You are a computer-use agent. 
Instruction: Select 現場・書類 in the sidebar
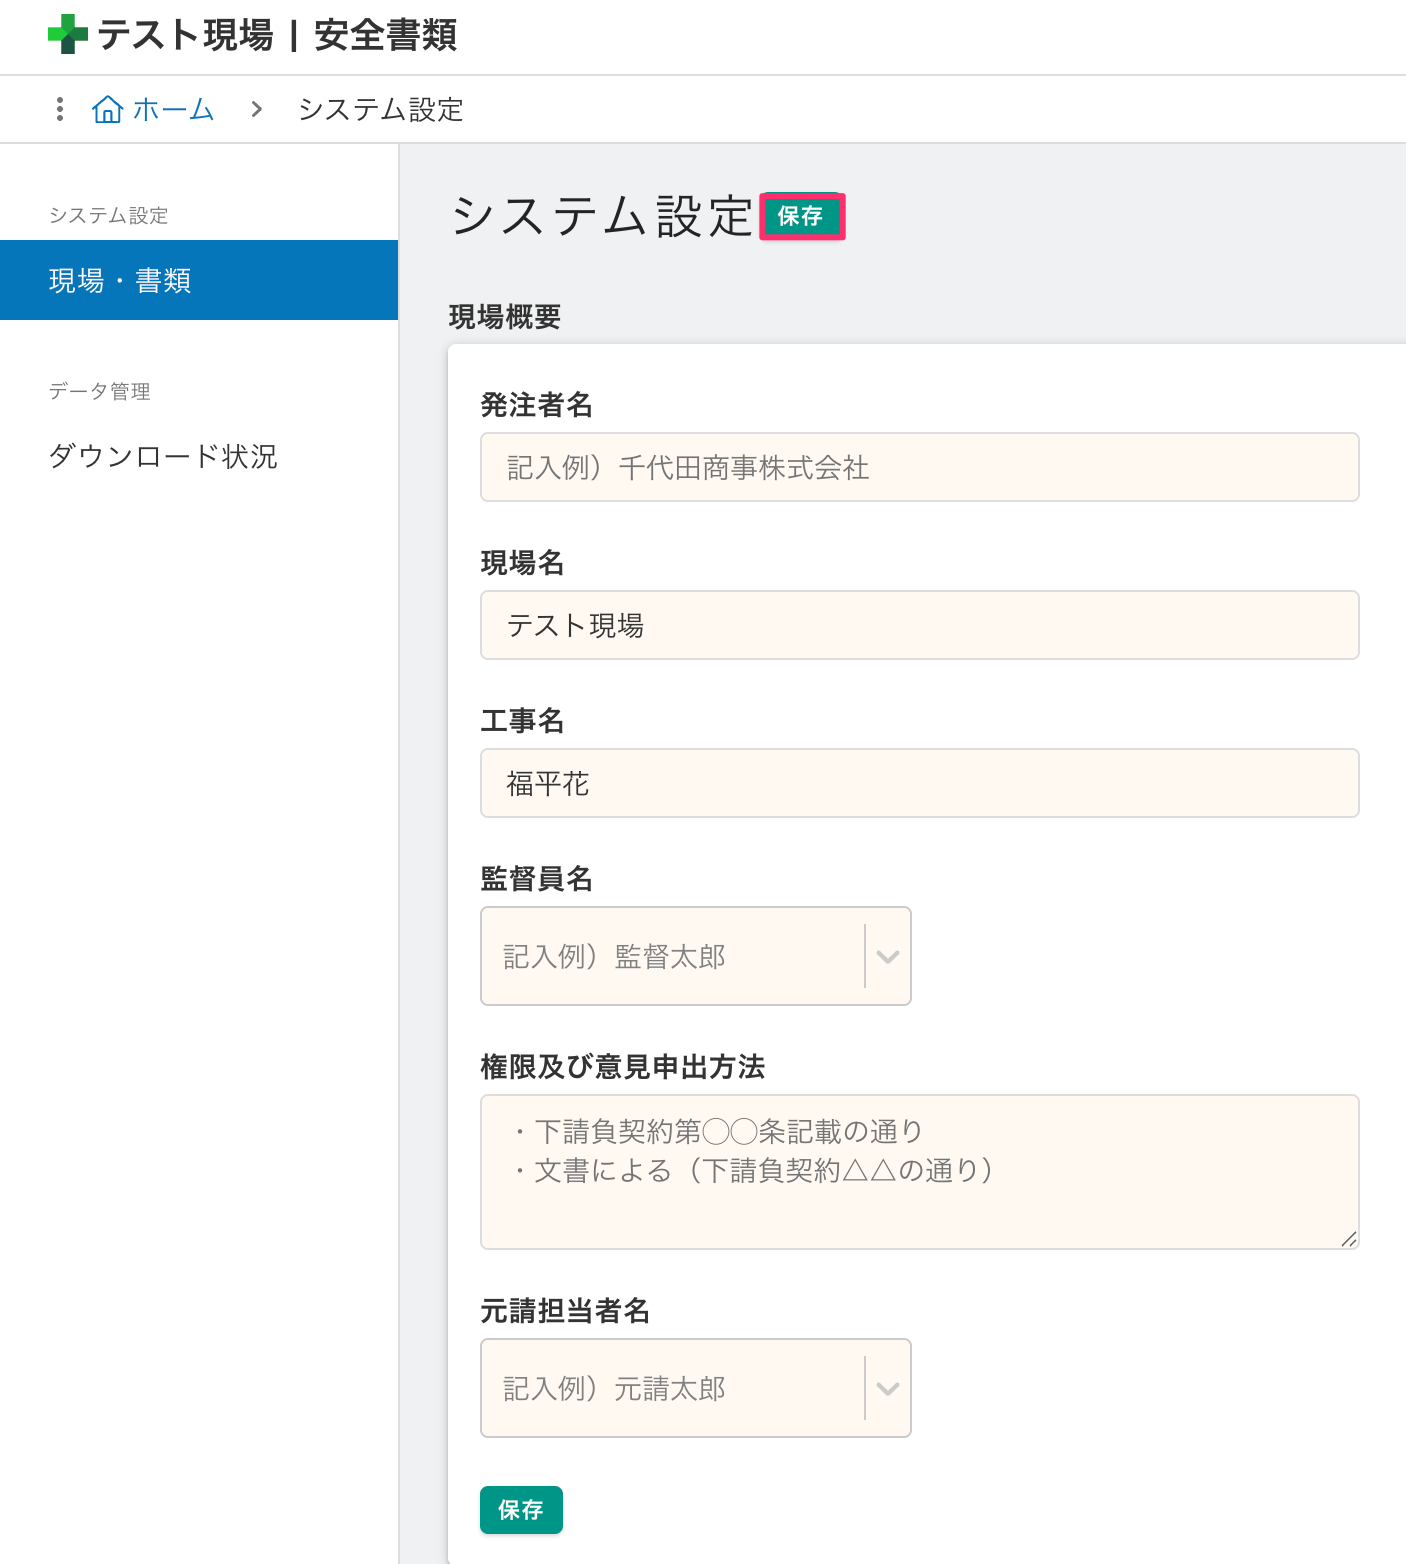click(199, 280)
